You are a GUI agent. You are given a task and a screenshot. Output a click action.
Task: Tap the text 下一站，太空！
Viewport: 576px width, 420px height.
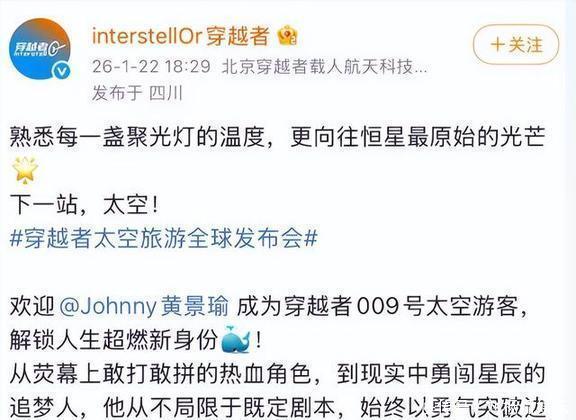pos(85,205)
